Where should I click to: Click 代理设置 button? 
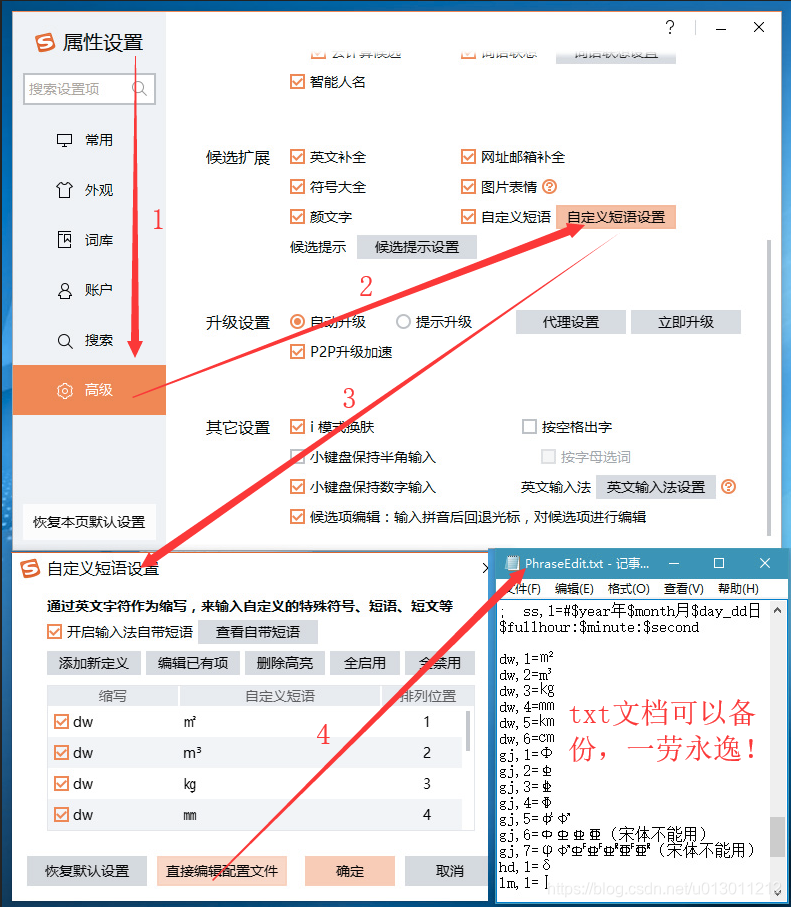(x=571, y=322)
